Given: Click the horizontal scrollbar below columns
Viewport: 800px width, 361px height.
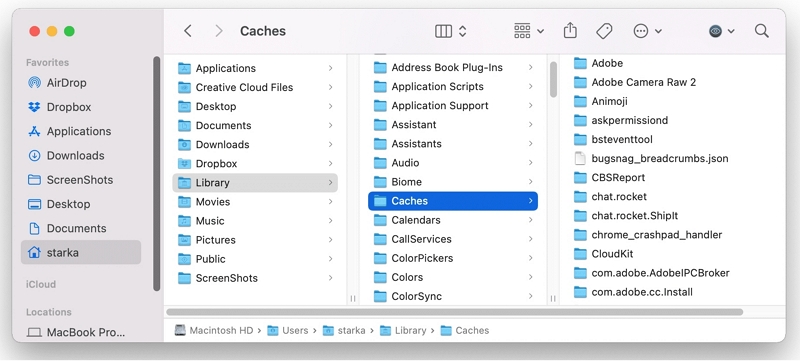Looking at the screenshot, I should pyautogui.click(x=455, y=312).
